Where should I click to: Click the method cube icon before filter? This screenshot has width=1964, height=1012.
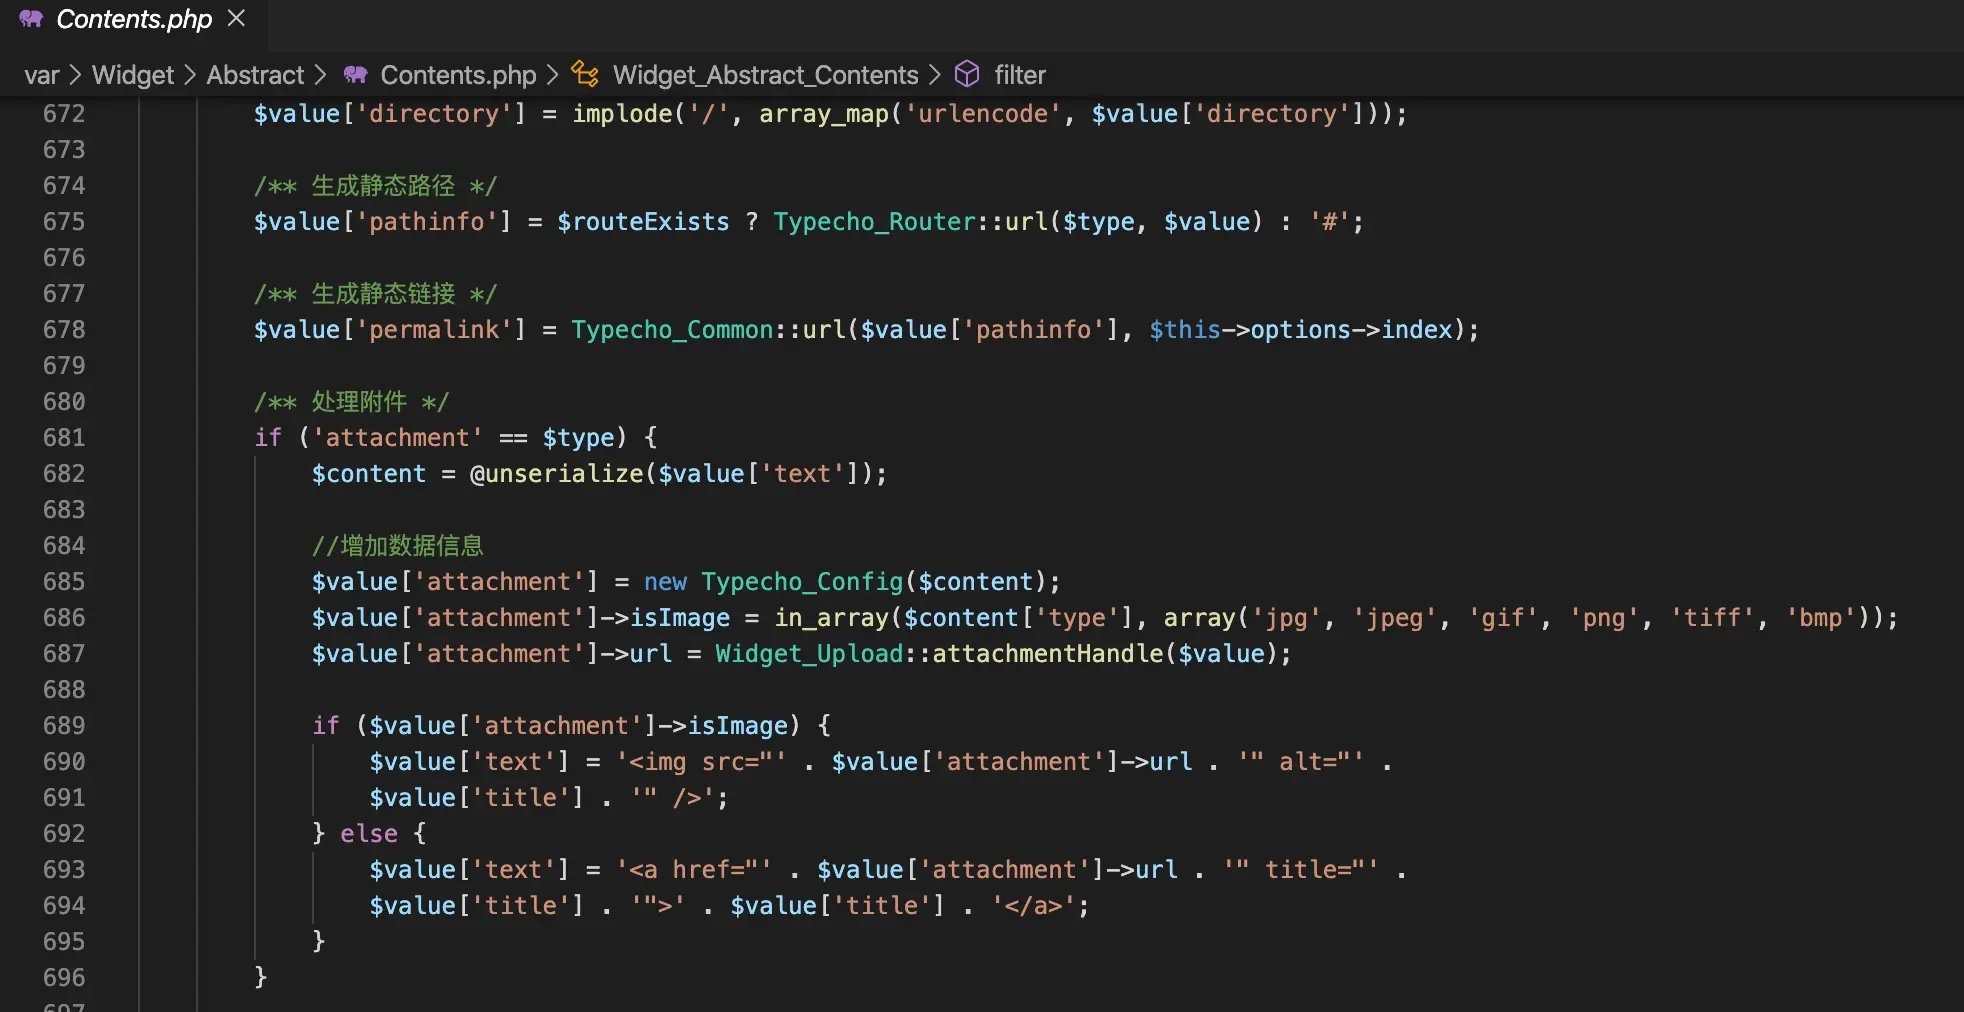coord(967,74)
